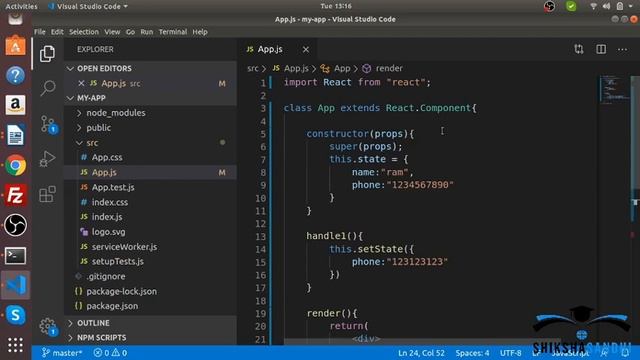Screen dimensions: 640x360
Task: Open OBS Studio from the dock
Action: [x=15, y=225]
